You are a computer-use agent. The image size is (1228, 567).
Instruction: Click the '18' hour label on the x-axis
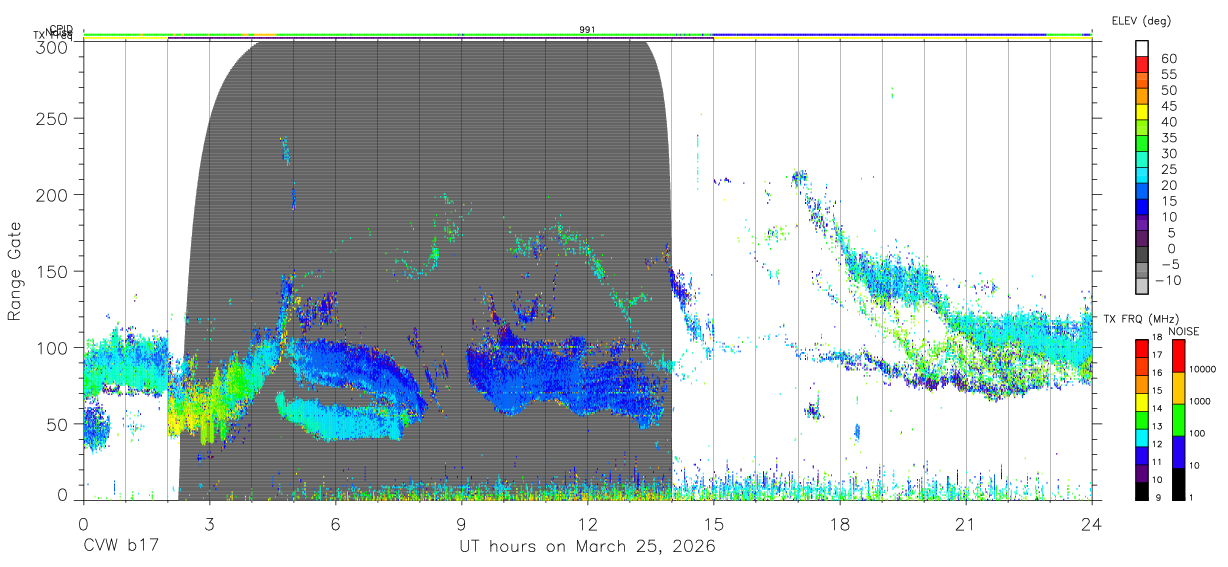pyautogui.click(x=839, y=523)
